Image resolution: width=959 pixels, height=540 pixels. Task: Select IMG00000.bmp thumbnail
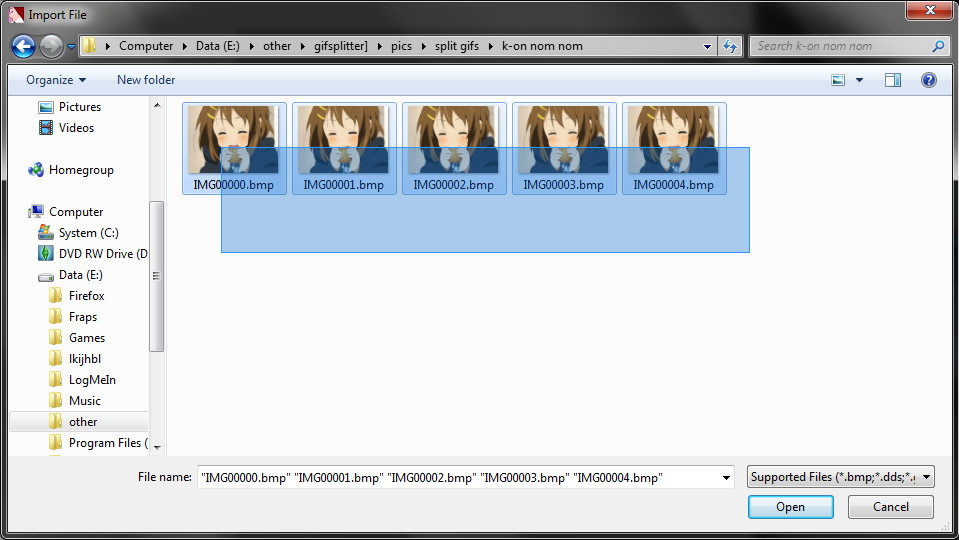(234, 149)
